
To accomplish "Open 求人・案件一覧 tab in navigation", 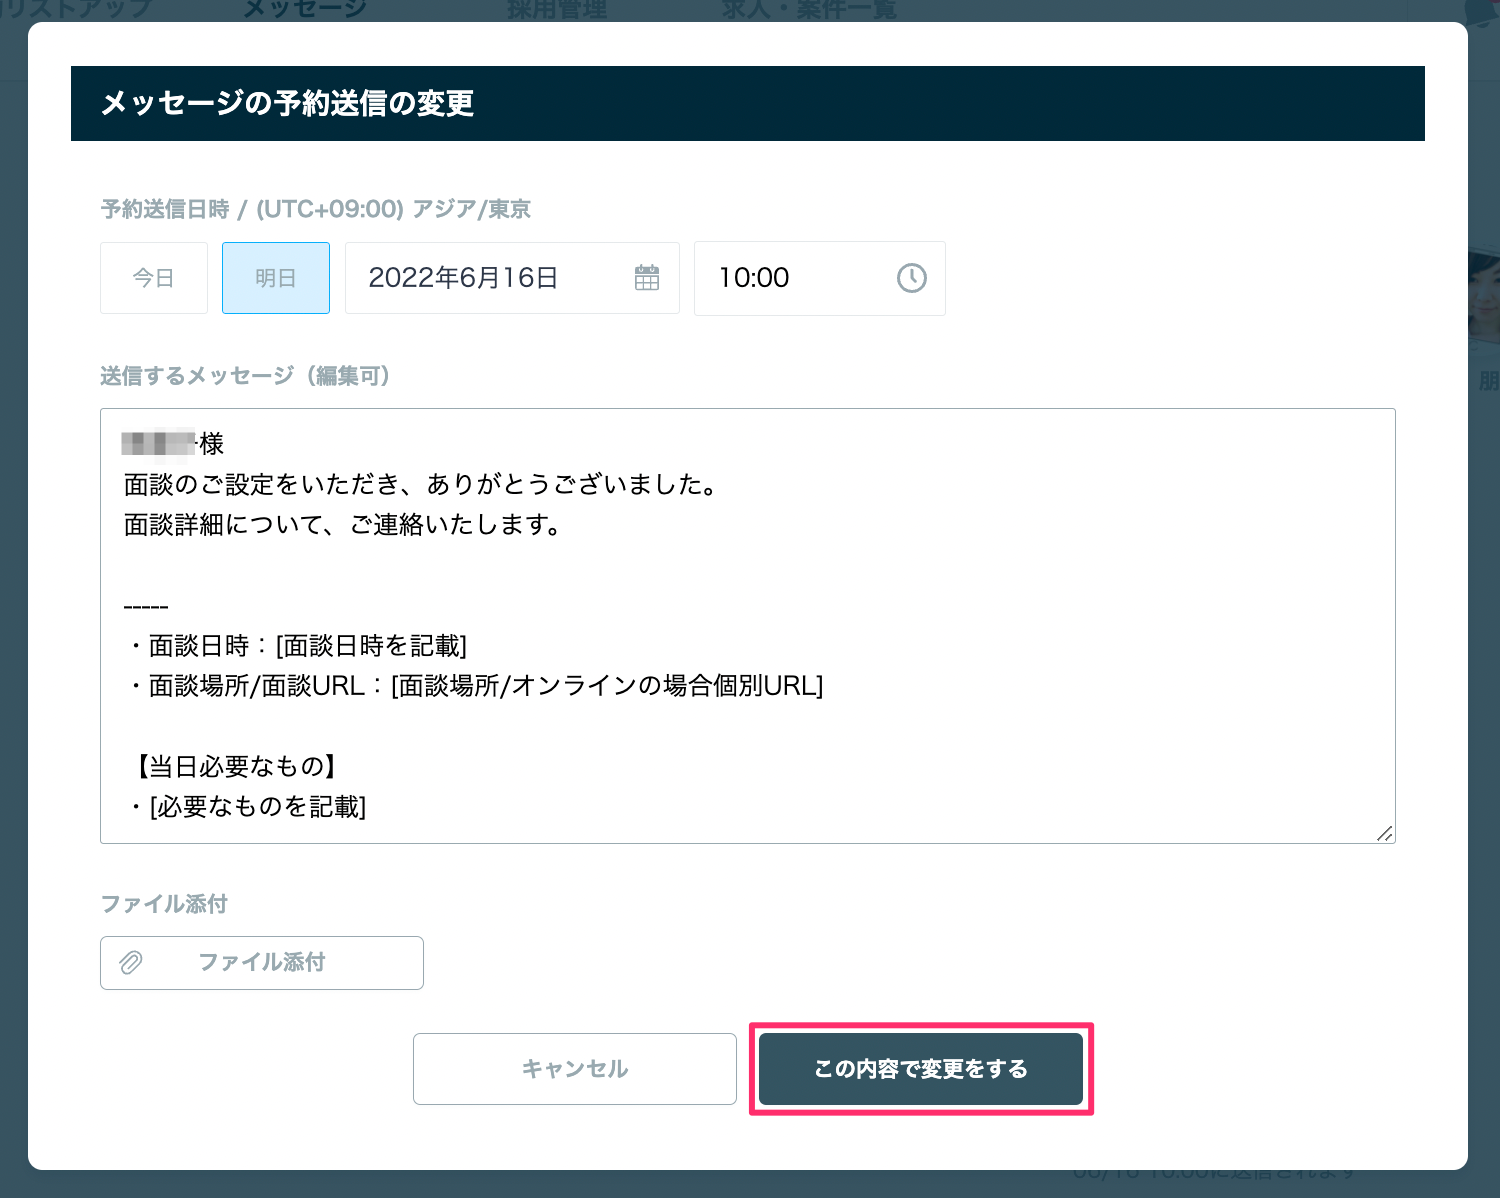I will tap(810, 10).
